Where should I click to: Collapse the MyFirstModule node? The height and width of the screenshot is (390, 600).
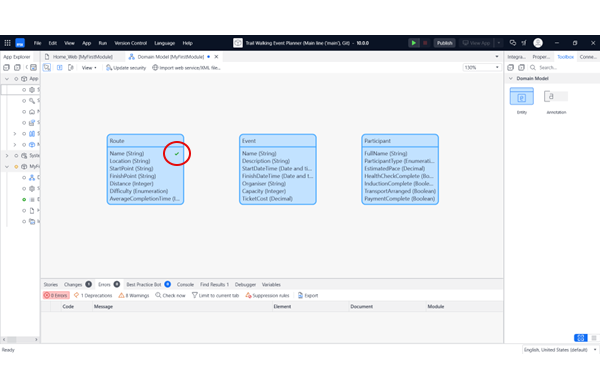(7, 166)
